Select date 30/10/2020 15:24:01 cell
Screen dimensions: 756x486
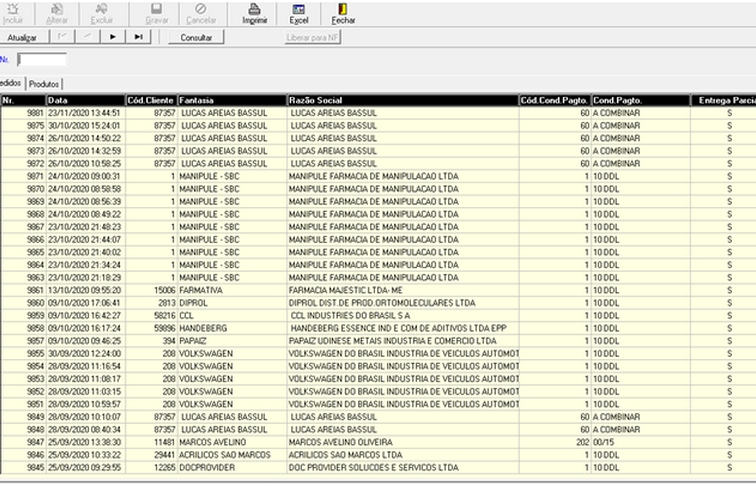point(85,125)
